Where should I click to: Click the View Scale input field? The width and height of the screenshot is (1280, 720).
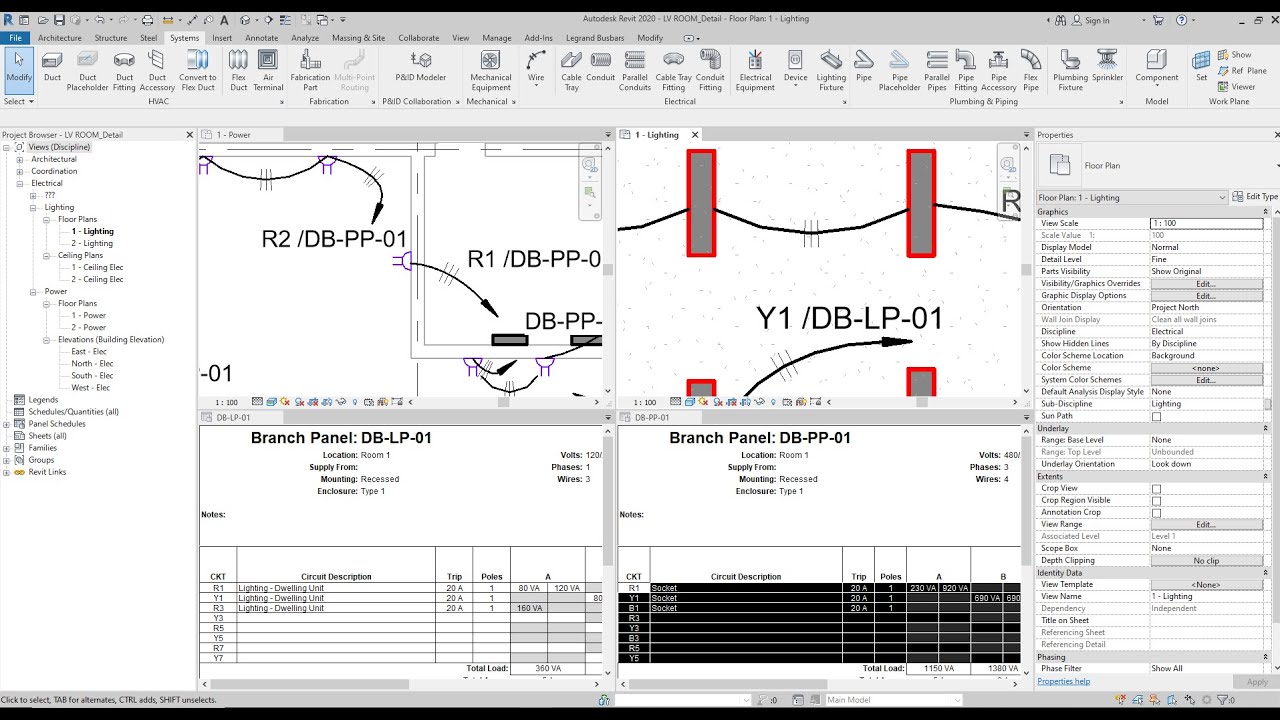pos(1206,224)
